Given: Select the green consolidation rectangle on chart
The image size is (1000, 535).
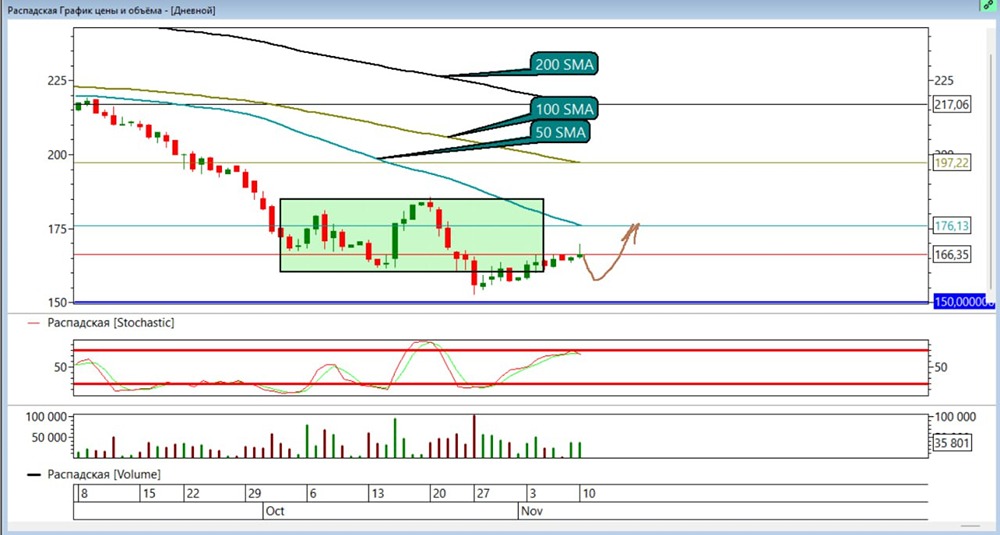Looking at the screenshot, I should pos(411,235).
